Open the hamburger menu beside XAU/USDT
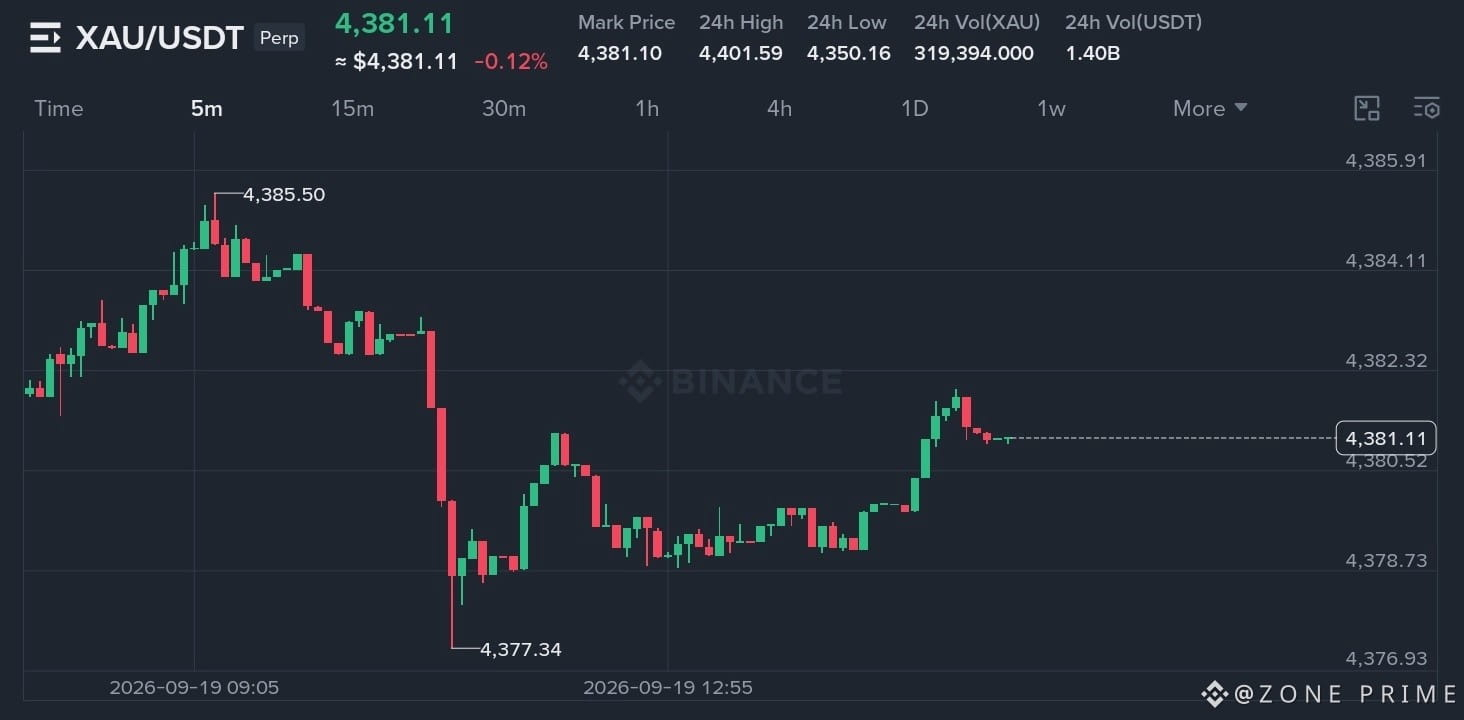This screenshot has width=1464, height=720. click(45, 39)
